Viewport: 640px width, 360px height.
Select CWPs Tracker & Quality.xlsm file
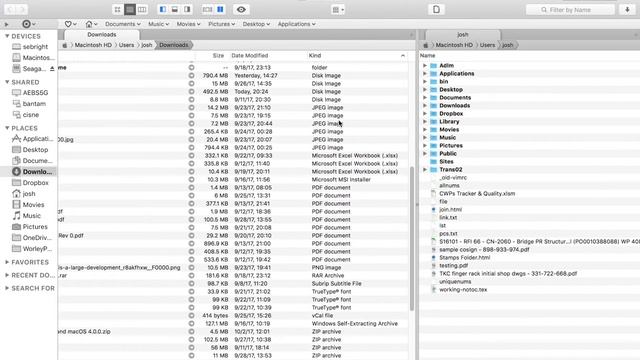point(477,193)
